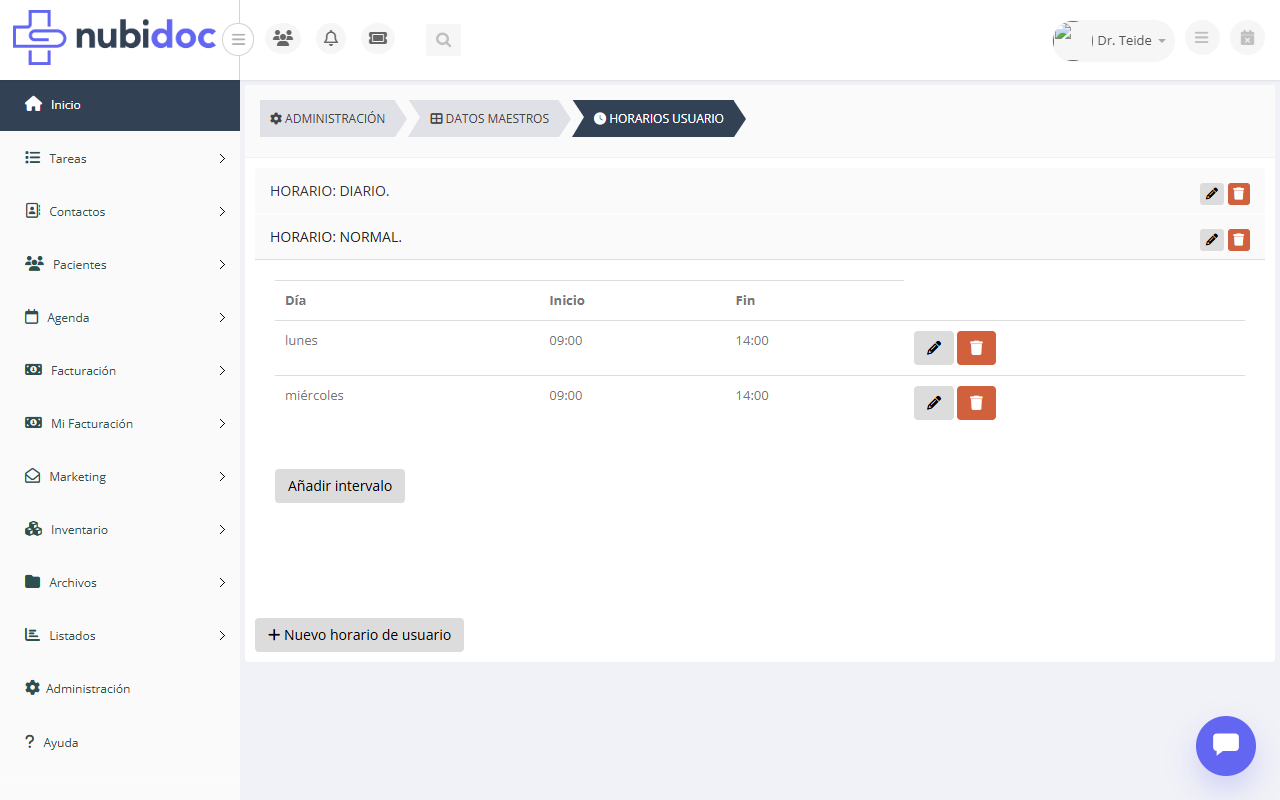Open Ayuda in sidebar
Image resolution: width=1280 pixels, height=800 pixels.
coord(120,742)
